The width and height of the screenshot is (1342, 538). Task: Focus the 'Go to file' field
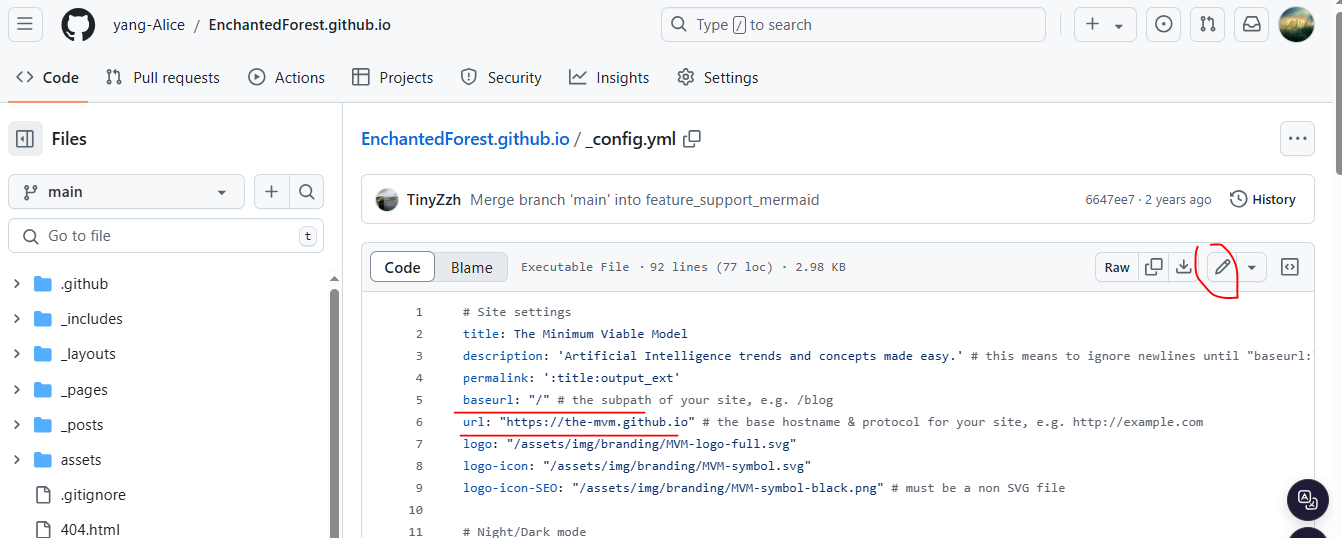166,236
